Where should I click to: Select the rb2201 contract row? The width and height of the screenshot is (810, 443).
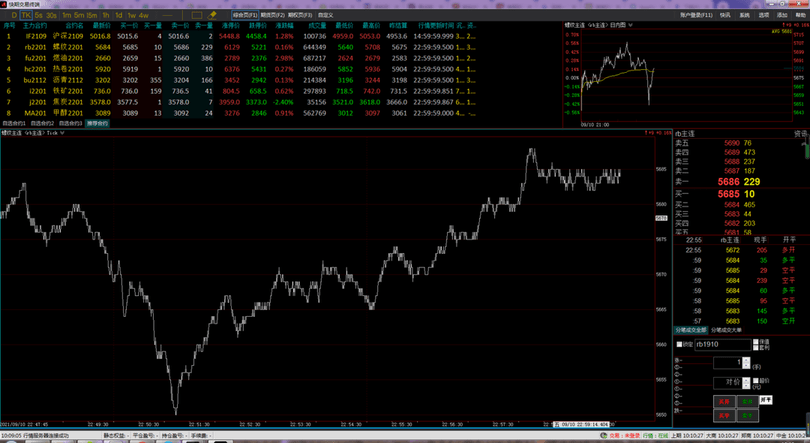240,47
